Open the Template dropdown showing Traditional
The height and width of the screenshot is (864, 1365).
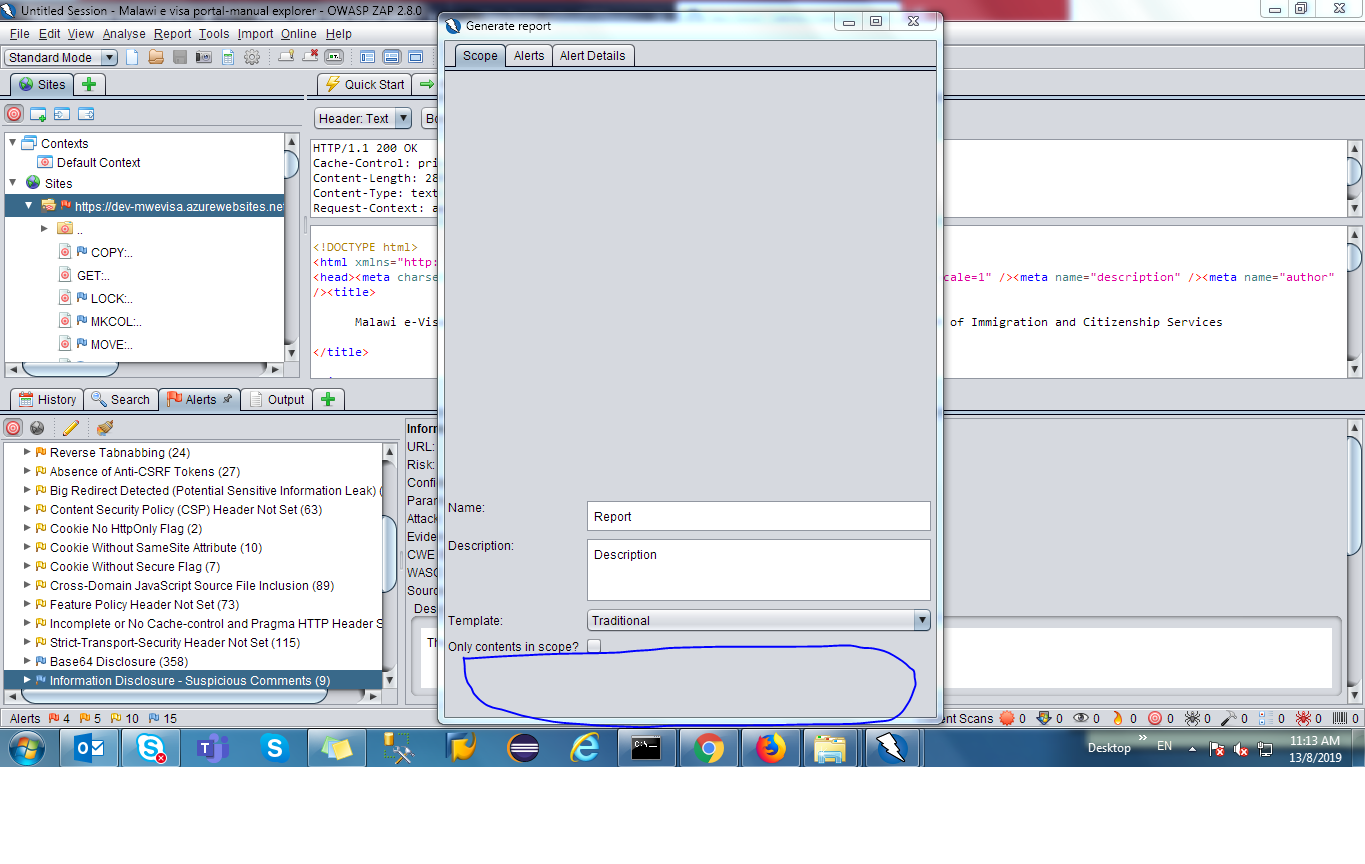pyautogui.click(x=920, y=620)
